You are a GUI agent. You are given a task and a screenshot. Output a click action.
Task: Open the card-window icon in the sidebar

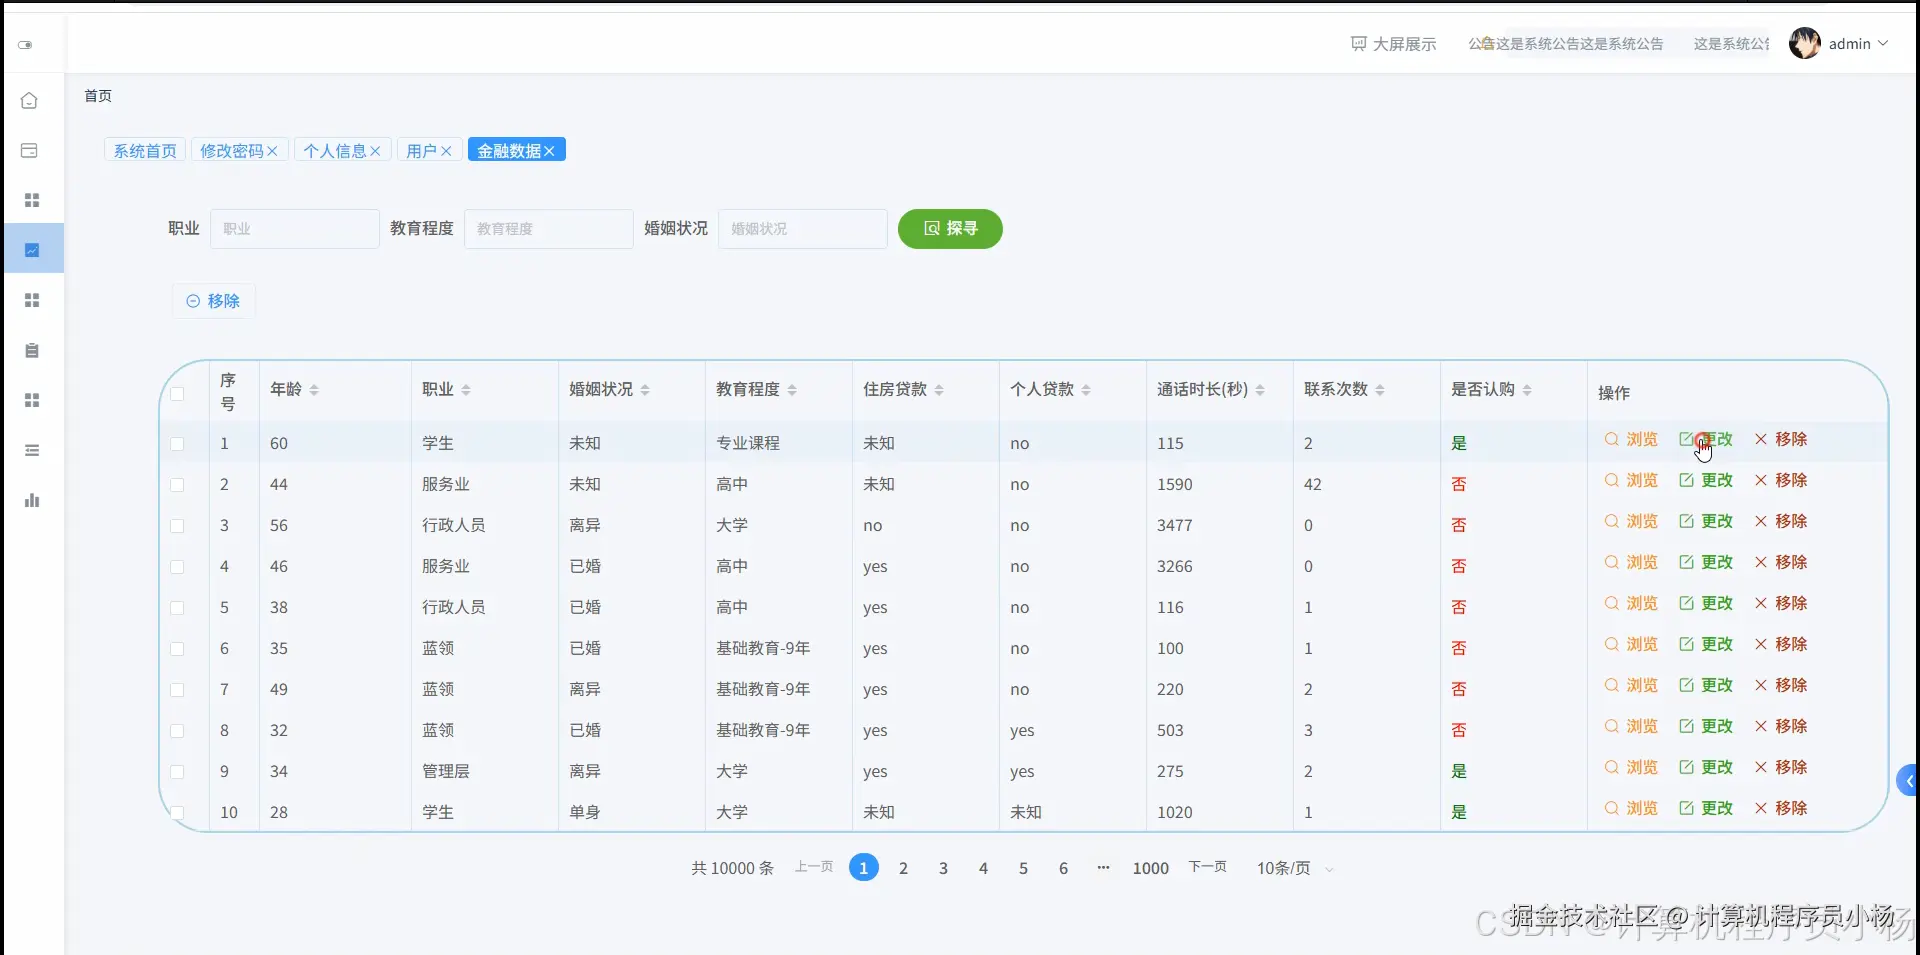click(x=30, y=150)
